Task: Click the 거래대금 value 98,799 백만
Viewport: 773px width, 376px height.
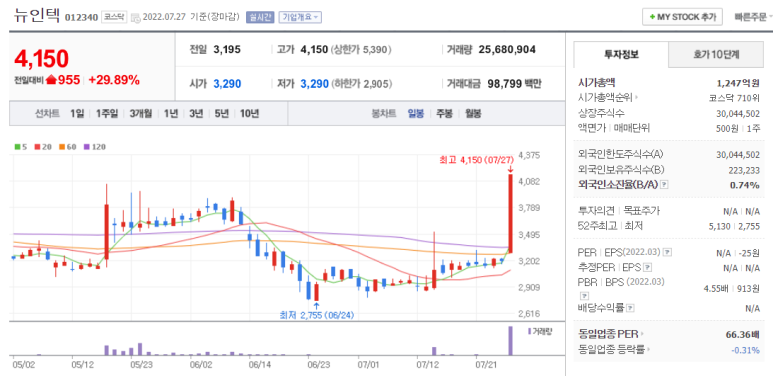Action: tap(514, 84)
